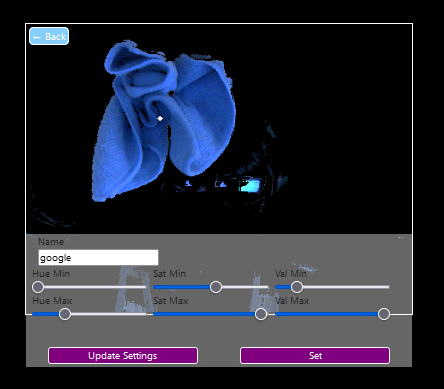Click the Val Min label
This screenshot has height=389, width=444.
[x=291, y=274]
